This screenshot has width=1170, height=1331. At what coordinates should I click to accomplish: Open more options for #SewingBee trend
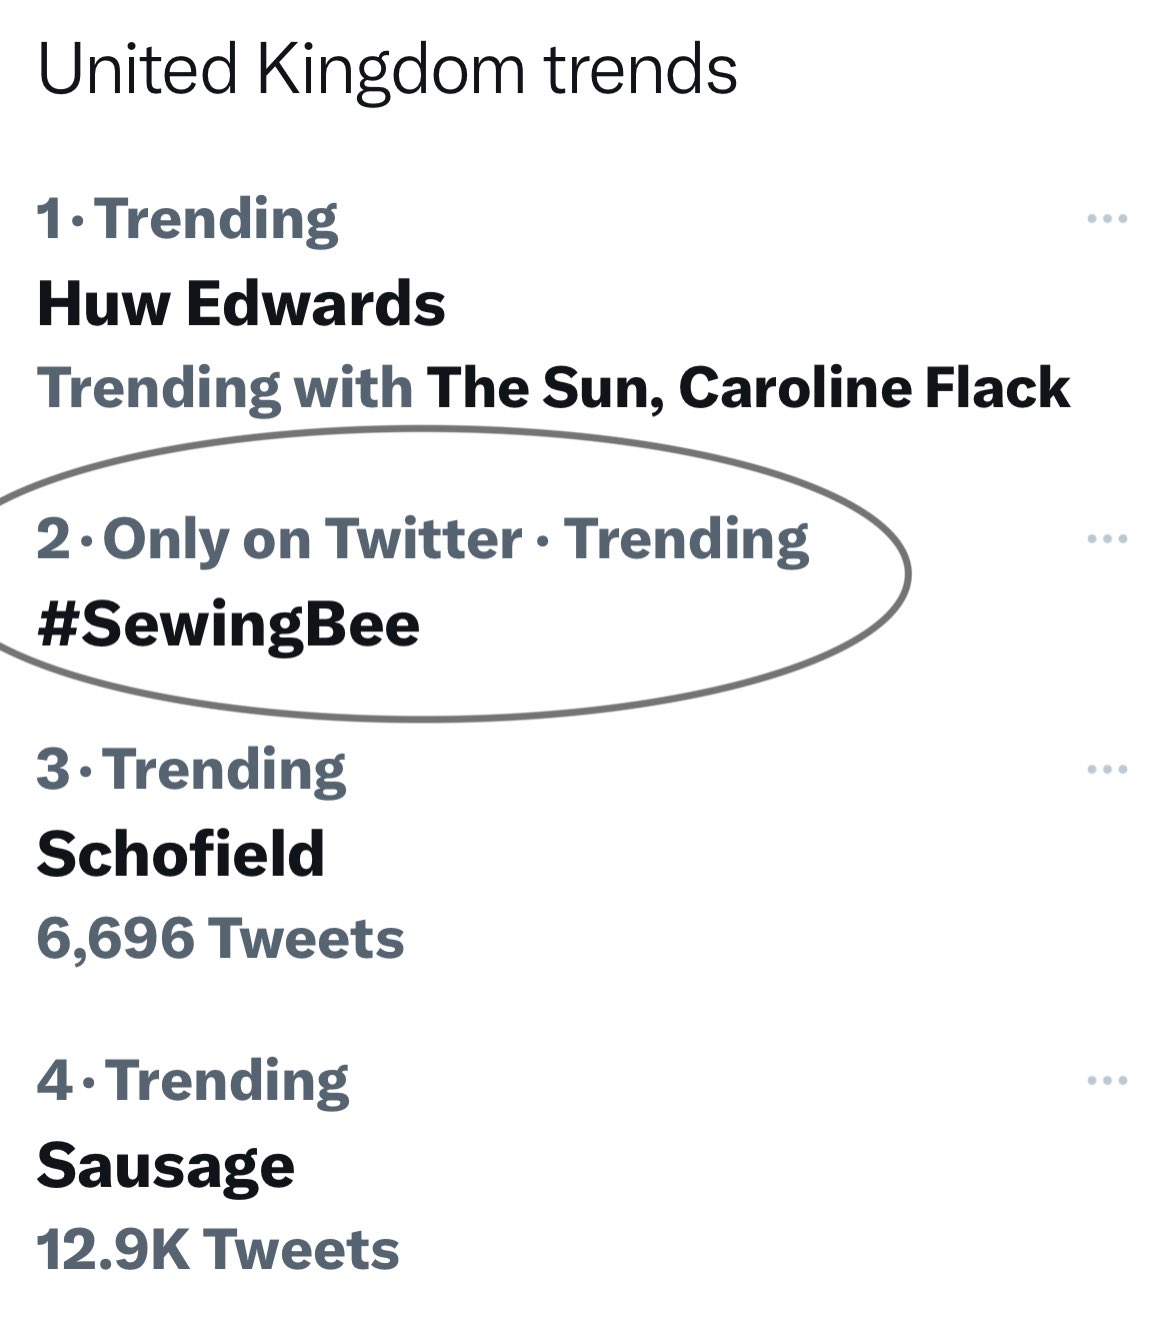pos(1108,539)
